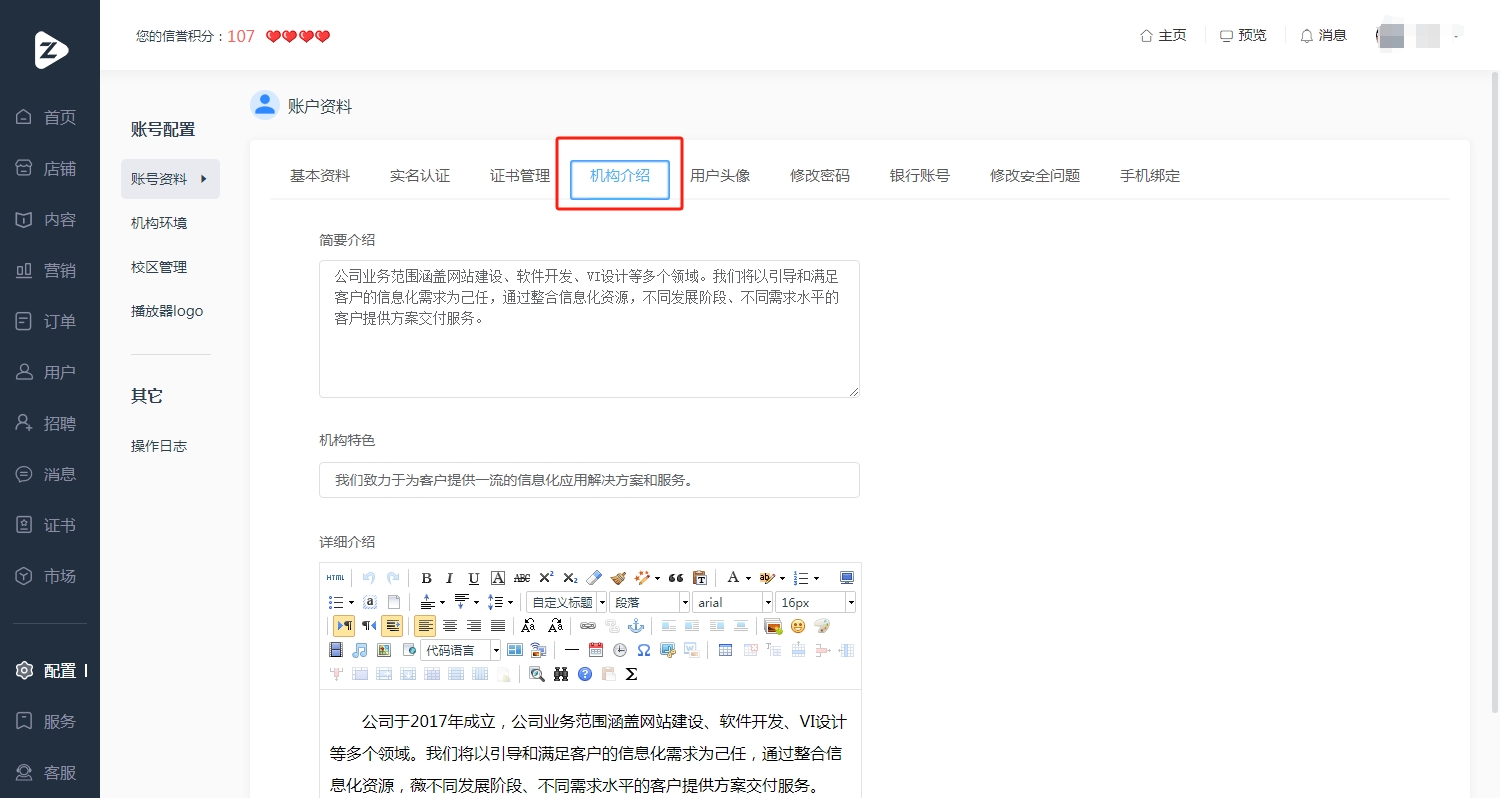This screenshot has width=1500, height=798.
Task: Expand font color dropdown arrow
Action: [x=748, y=578]
